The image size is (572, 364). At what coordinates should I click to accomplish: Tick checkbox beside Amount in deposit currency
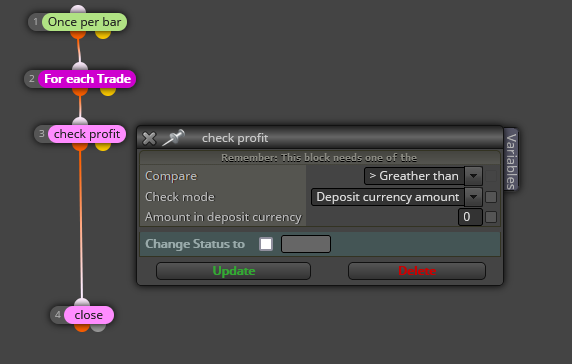(x=491, y=217)
